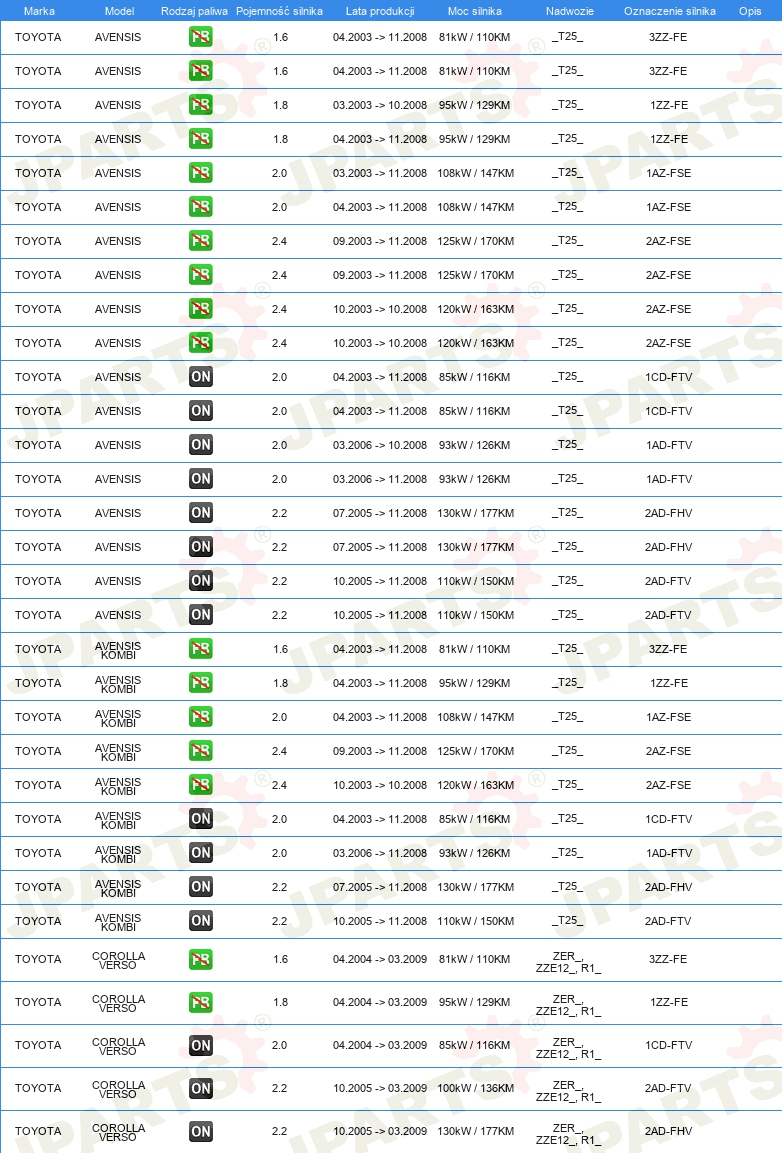Click 85kW / 116KM power in Avensis Kombi row
Viewport: 782px width, 1153px height.
[x=474, y=818]
